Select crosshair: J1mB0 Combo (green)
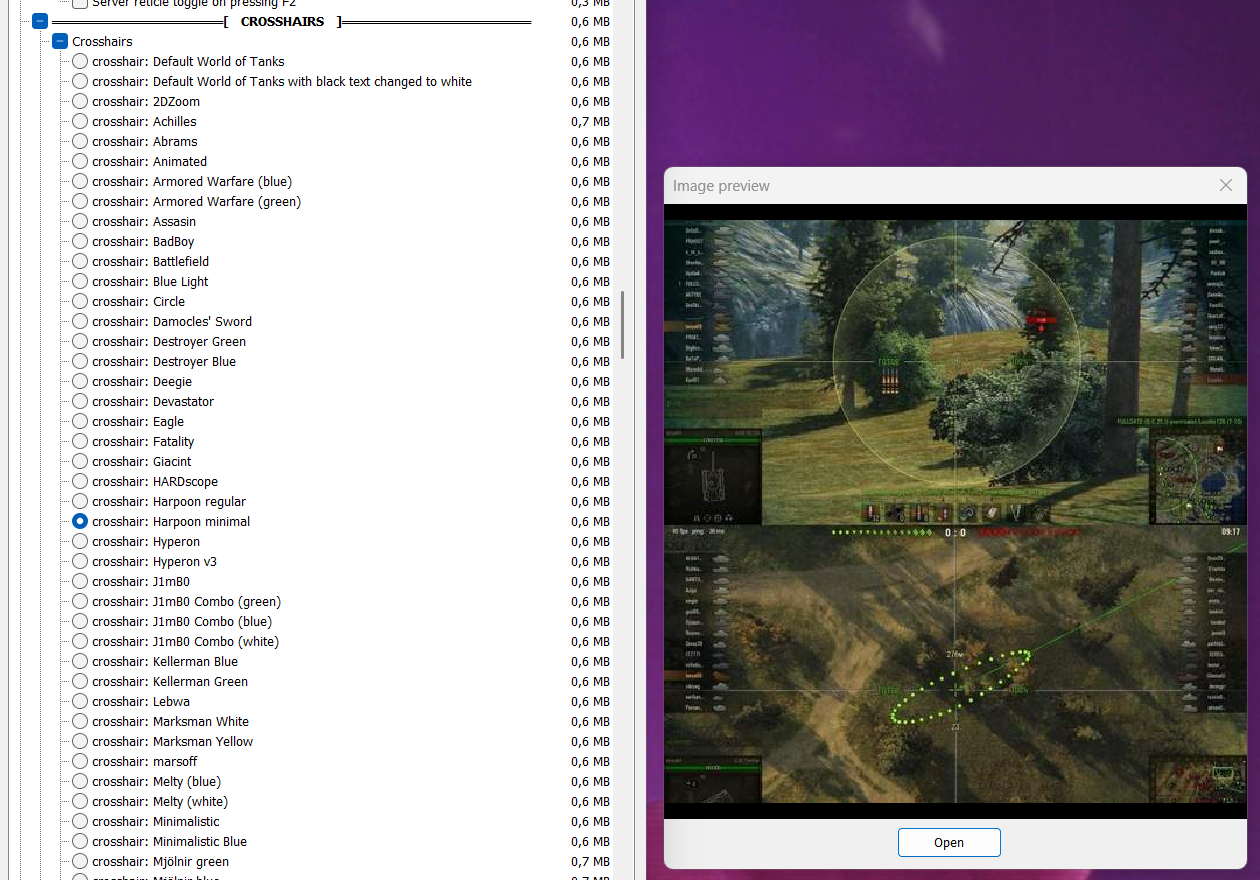 [x=80, y=601]
